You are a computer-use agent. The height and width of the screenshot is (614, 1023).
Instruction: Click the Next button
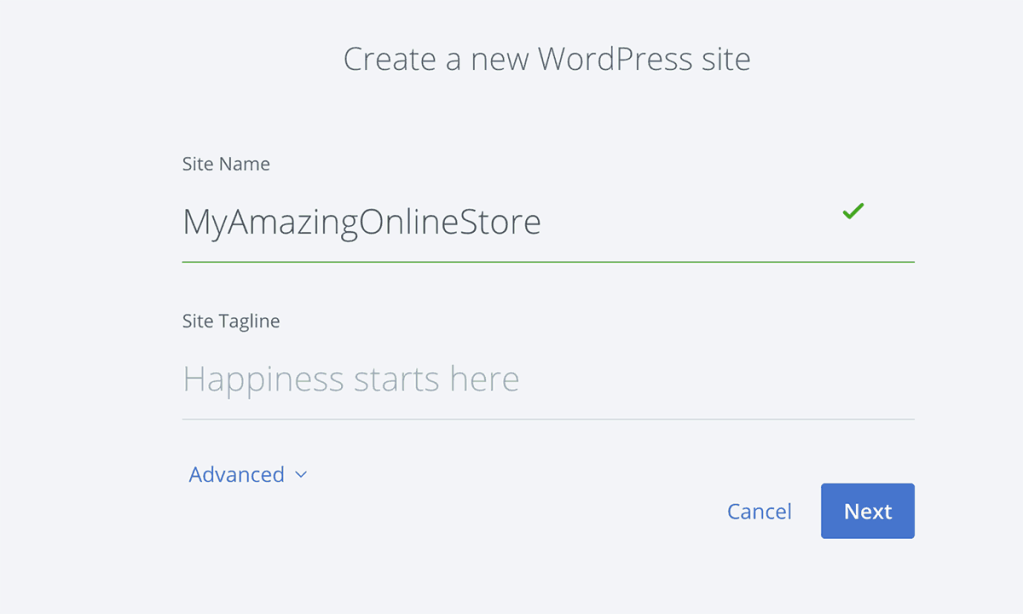(x=868, y=511)
